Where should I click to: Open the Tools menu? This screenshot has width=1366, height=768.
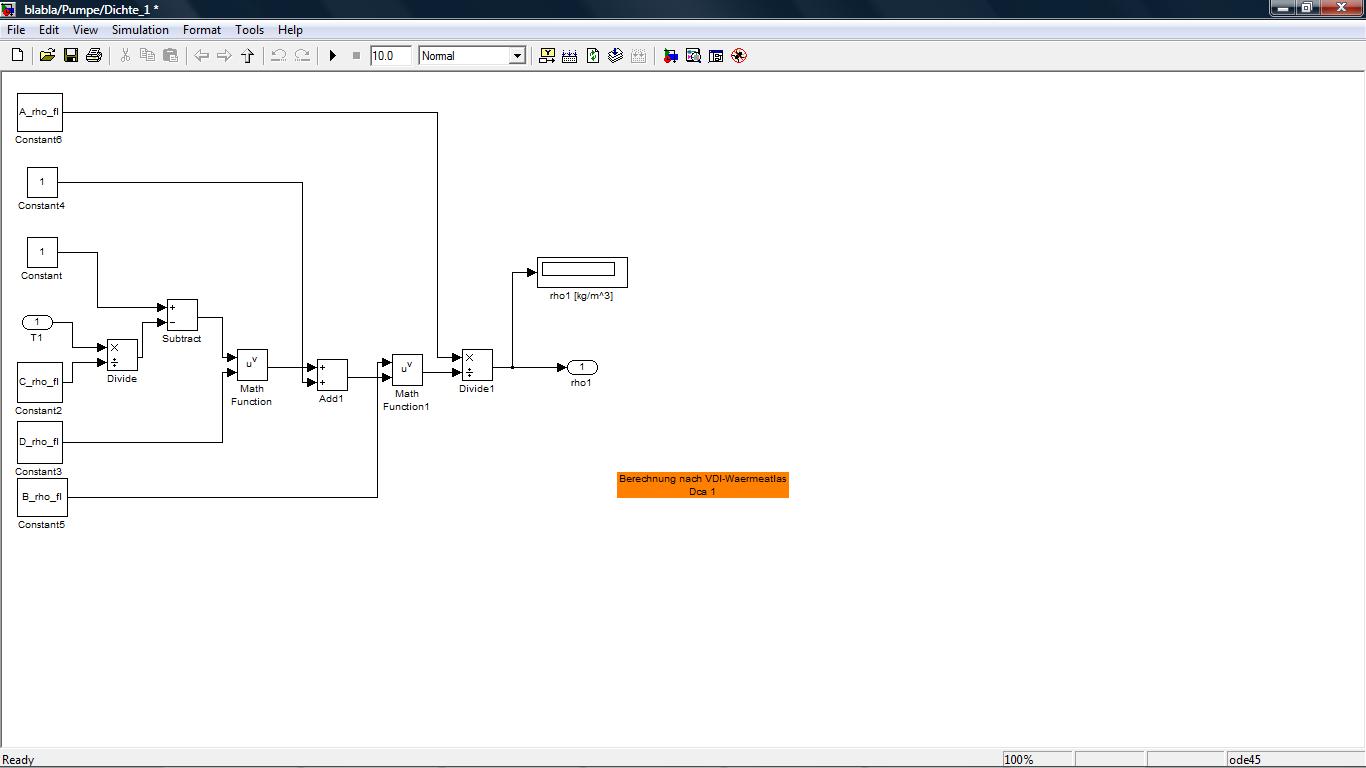point(249,30)
